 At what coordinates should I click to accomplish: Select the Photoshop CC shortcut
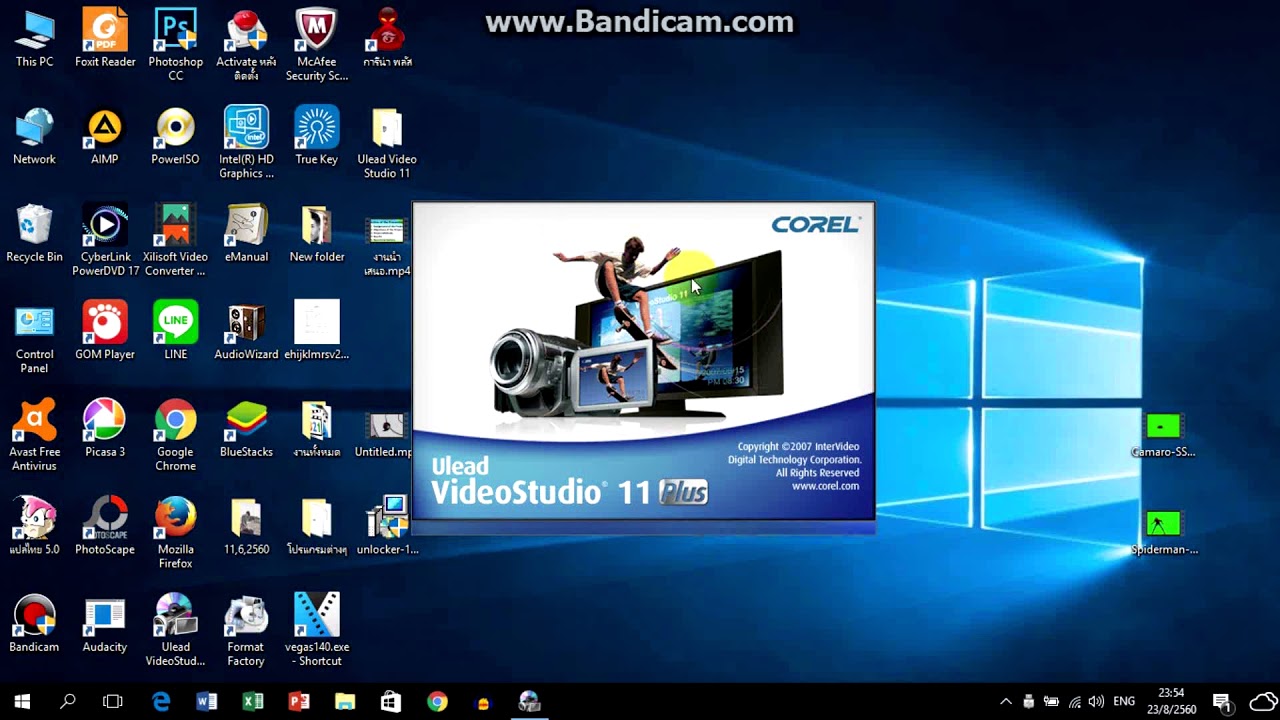pyautogui.click(x=175, y=45)
